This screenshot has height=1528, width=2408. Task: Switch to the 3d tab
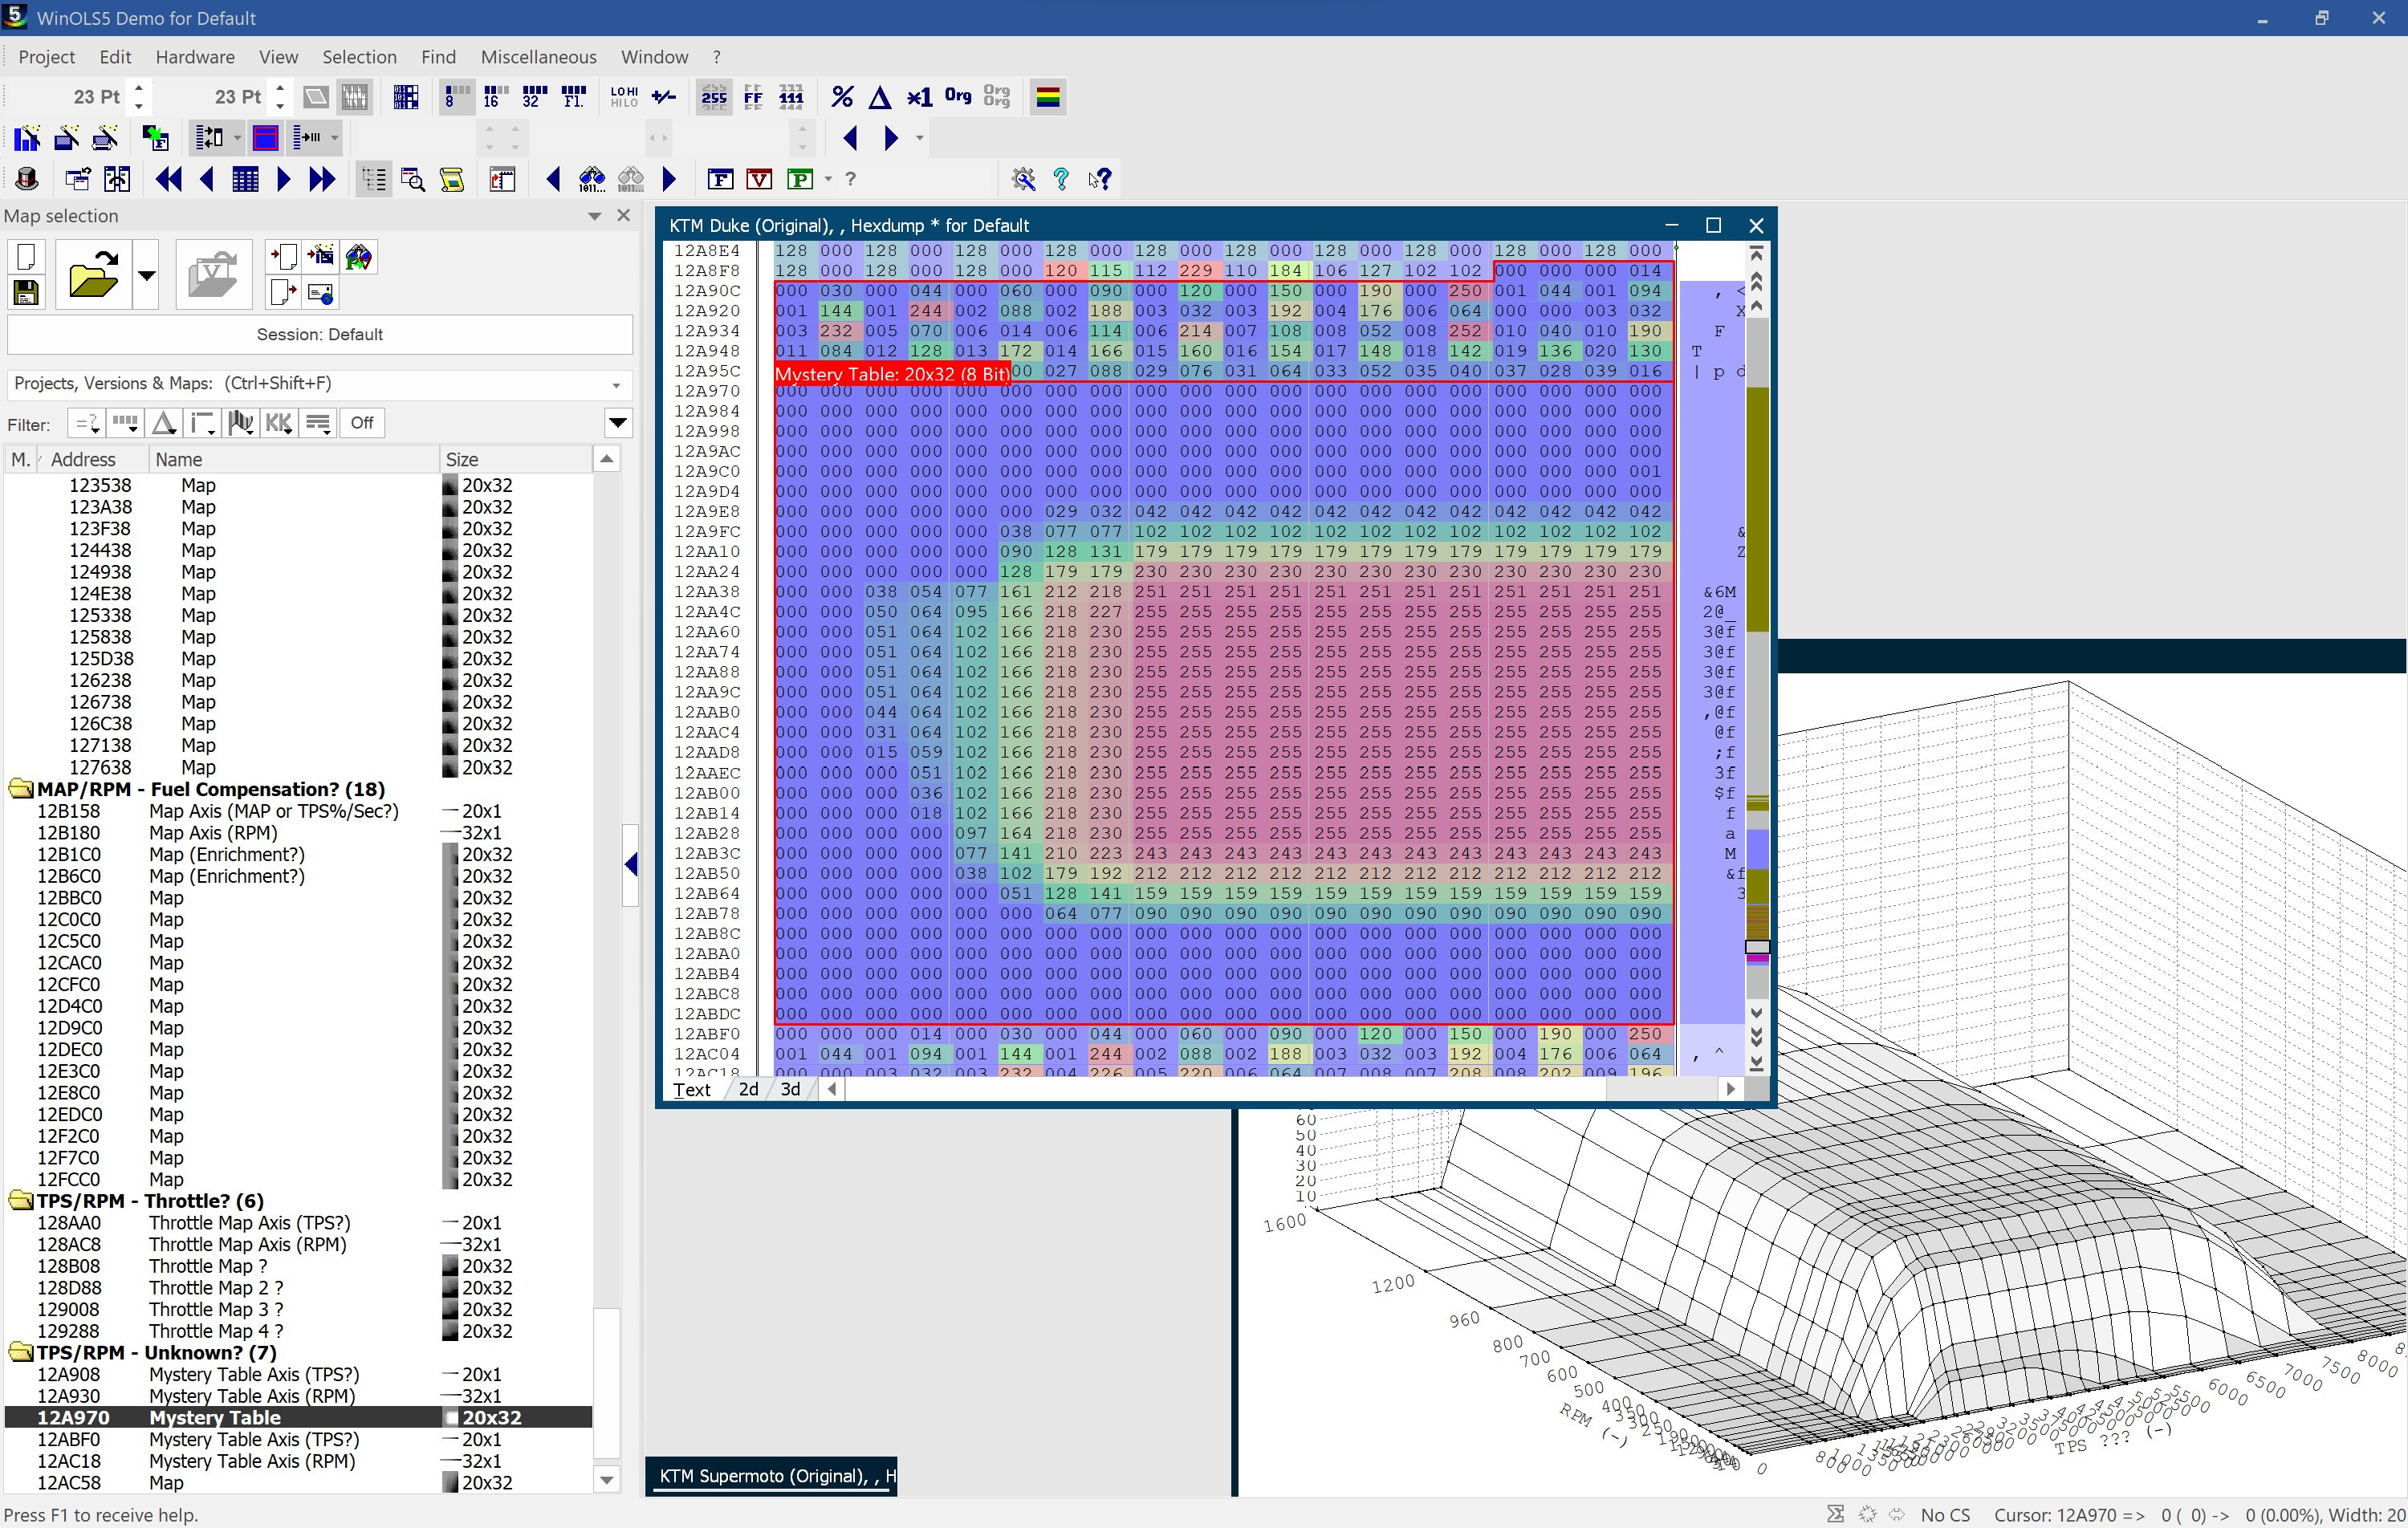click(790, 1089)
